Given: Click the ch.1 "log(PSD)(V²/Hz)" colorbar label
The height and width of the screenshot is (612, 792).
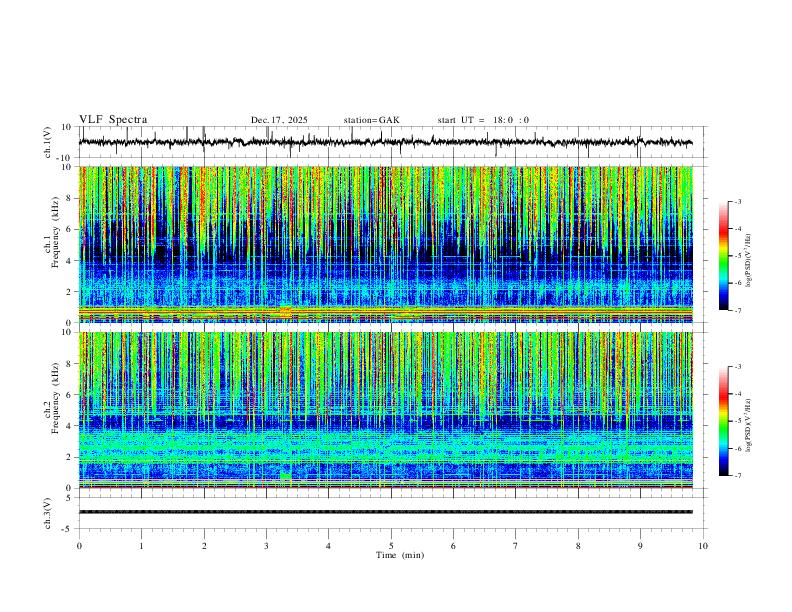Looking at the screenshot, I should [x=749, y=261].
